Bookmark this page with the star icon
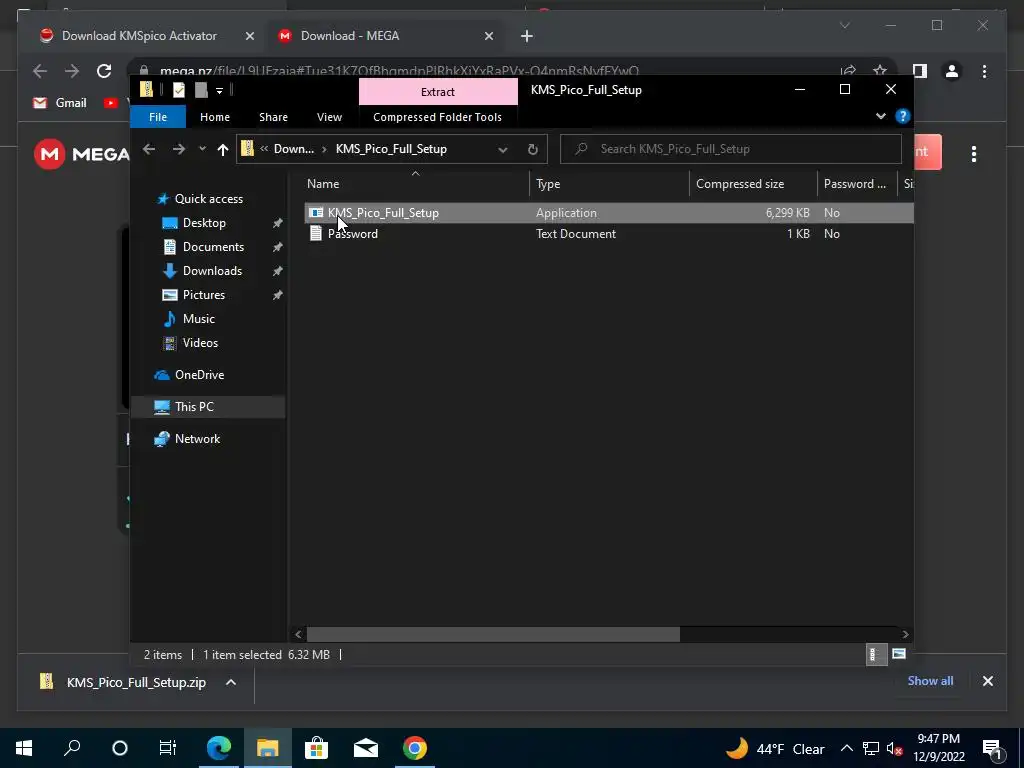Viewport: 1024px width, 768px height. pos(880,71)
